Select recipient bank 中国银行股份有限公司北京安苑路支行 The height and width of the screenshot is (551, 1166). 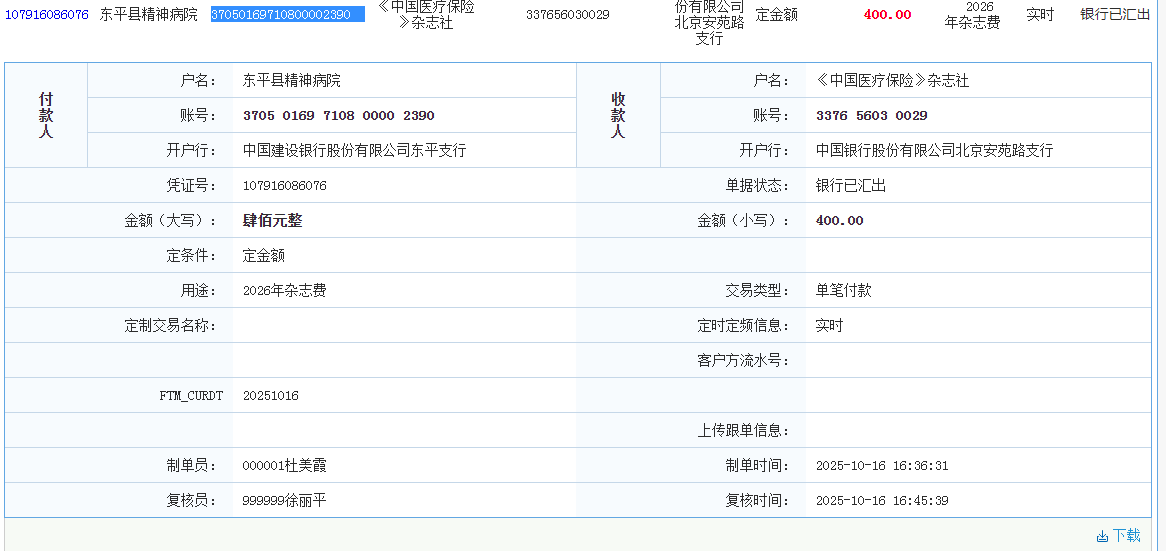(x=934, y=150)
